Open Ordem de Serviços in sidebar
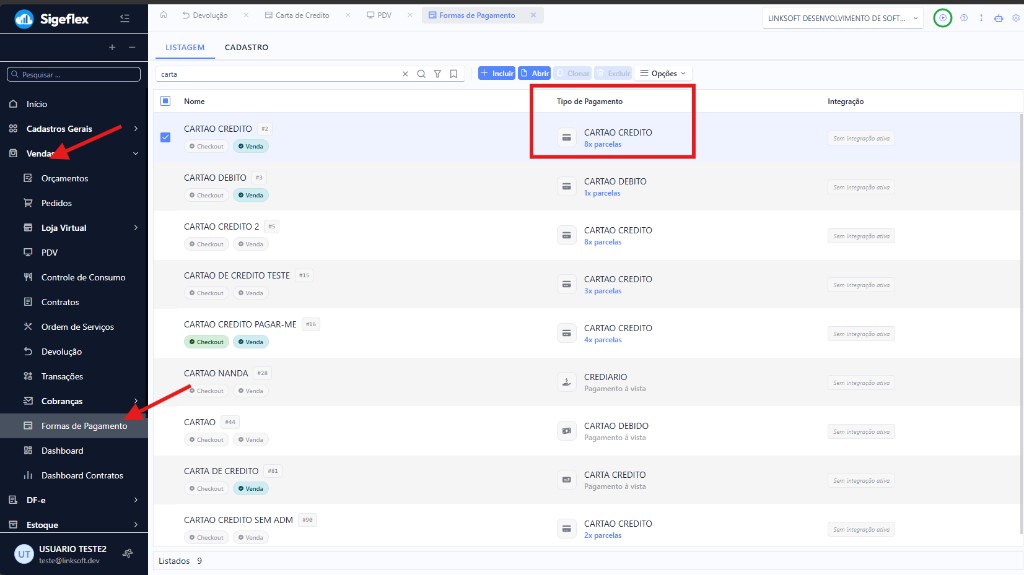Viewport: 1024px width, 575px height. coord(77,327)
